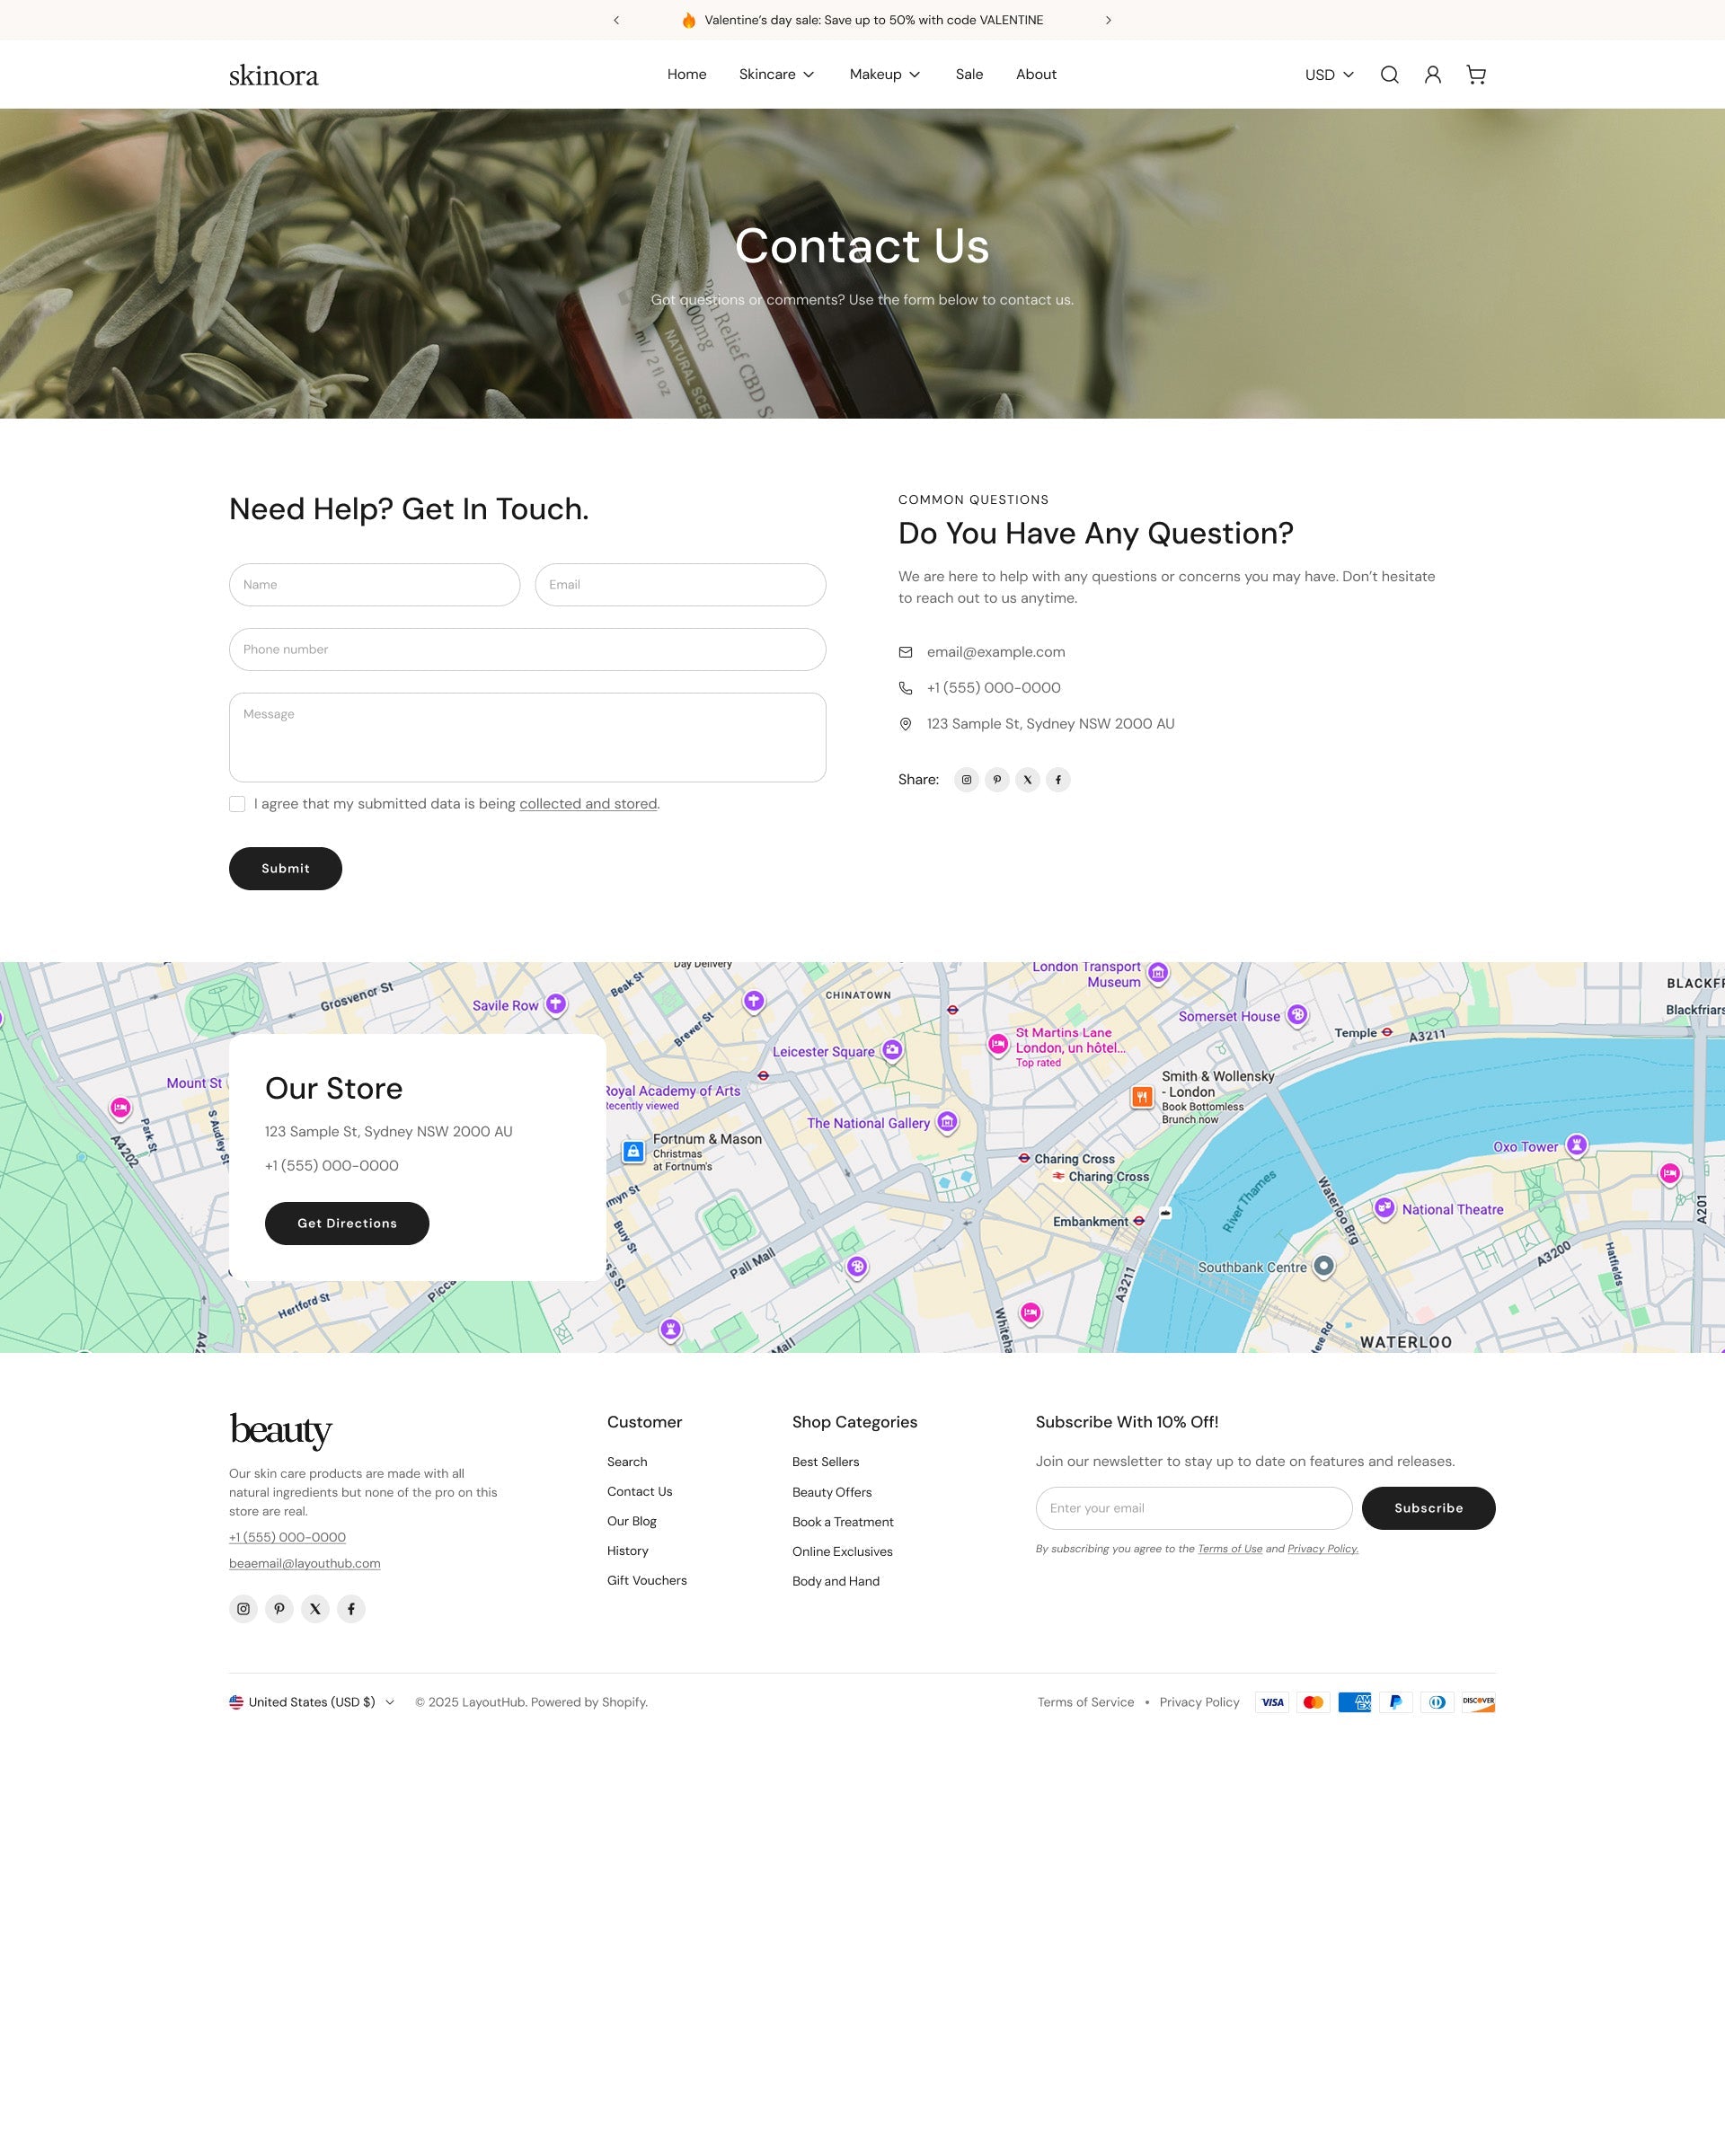Open footer Pinterest icon
This screenshot has width=1725, height=2156.
279,1609
